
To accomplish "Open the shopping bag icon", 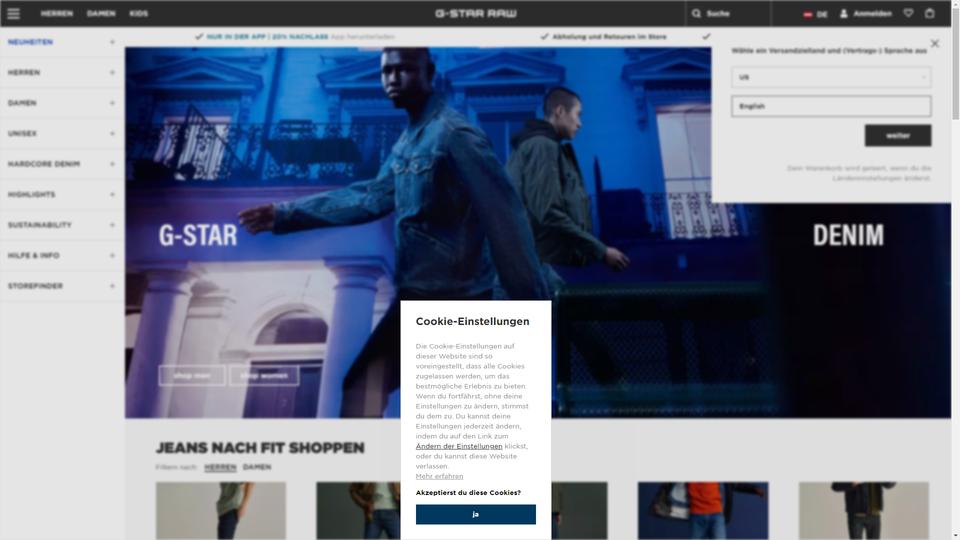I will pyautogui.click(x=929, y=13).
